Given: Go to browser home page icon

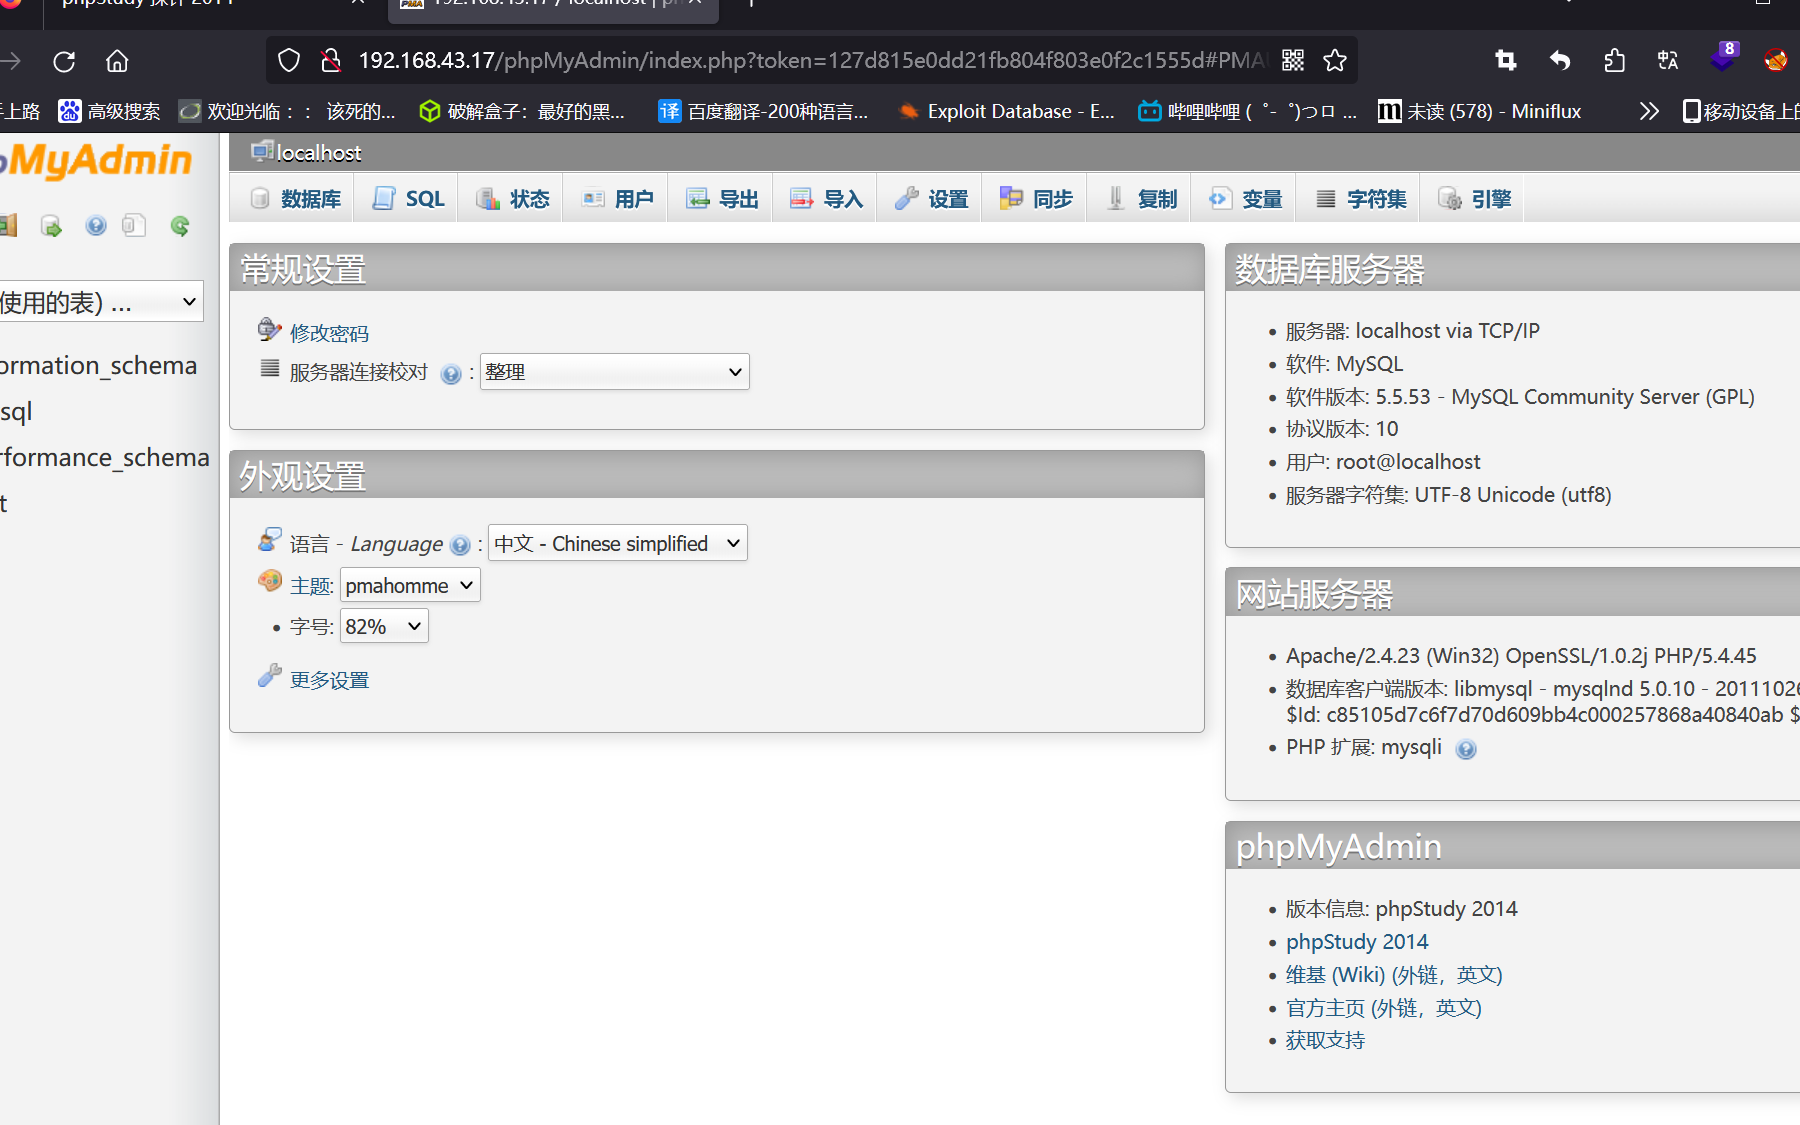Looking at the screenshot, I should [x=117, y=61].
